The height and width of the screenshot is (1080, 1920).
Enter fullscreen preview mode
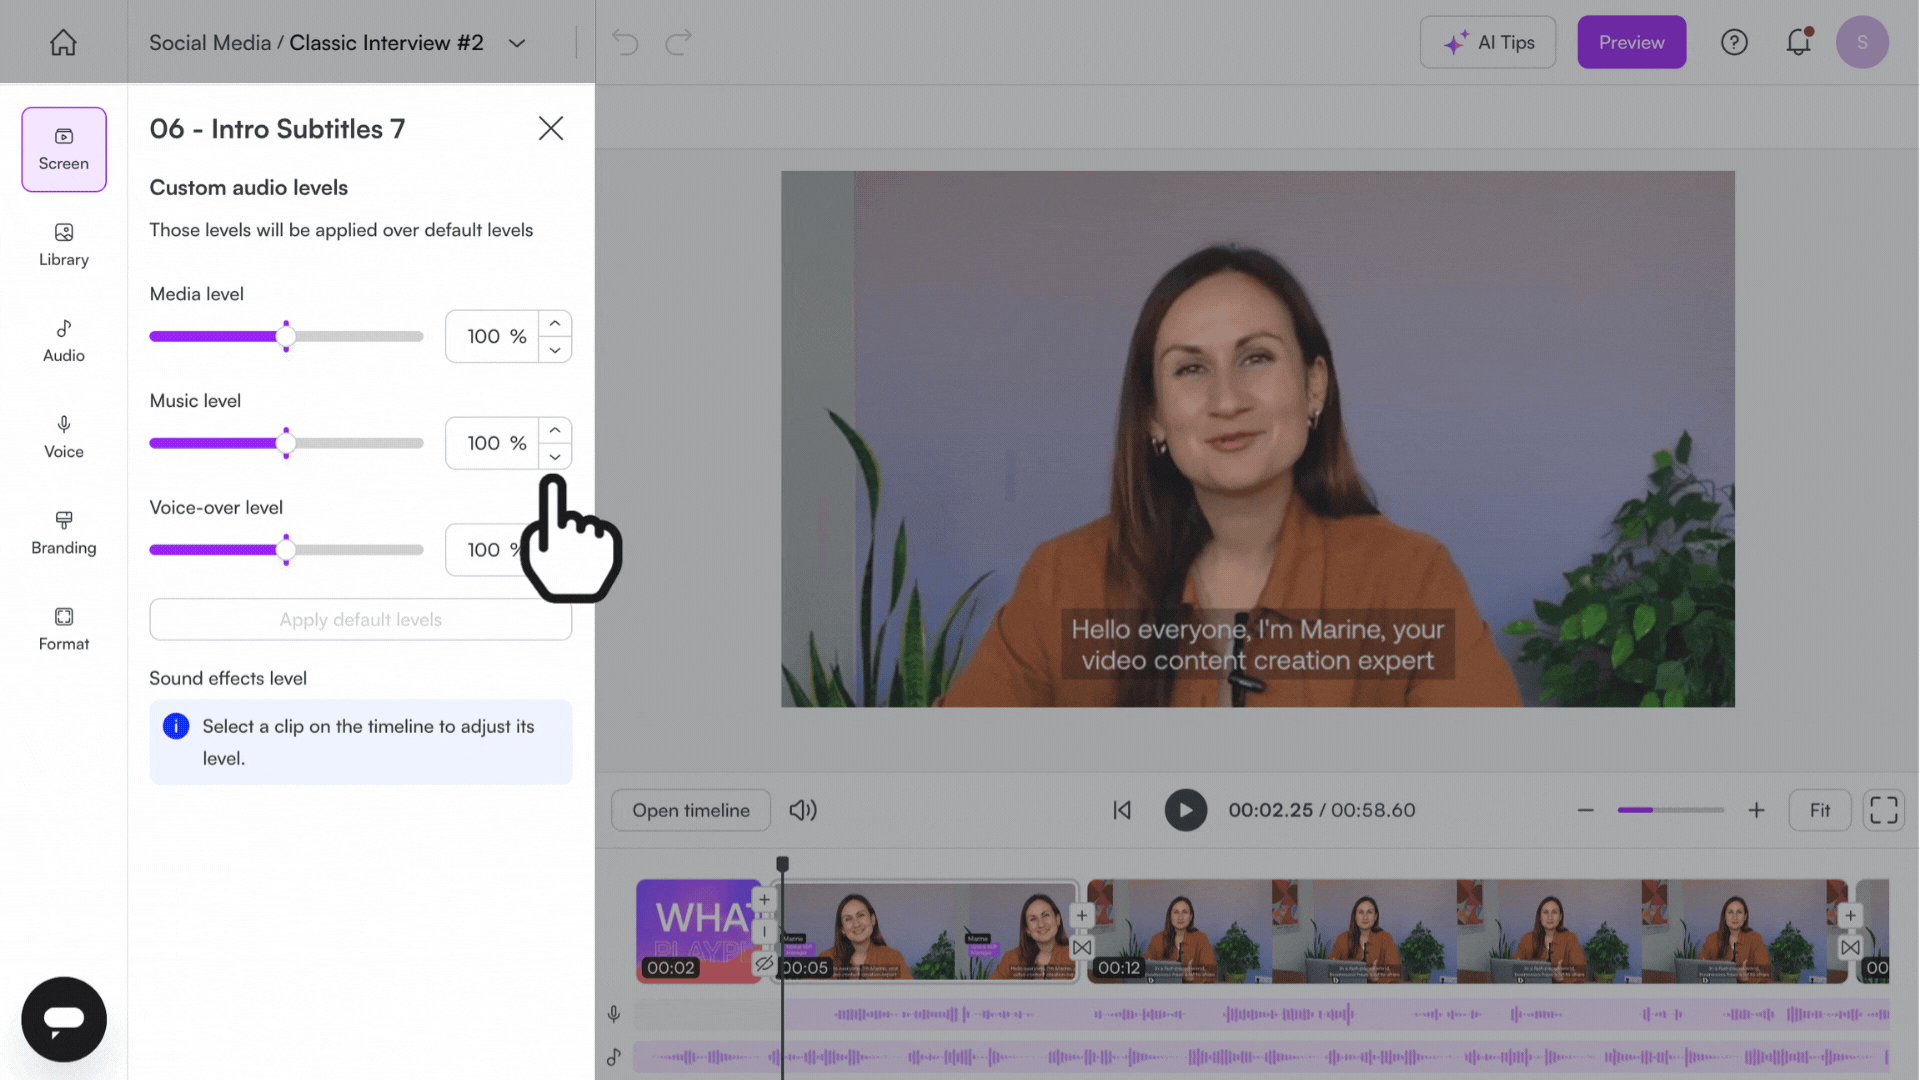1884,810
